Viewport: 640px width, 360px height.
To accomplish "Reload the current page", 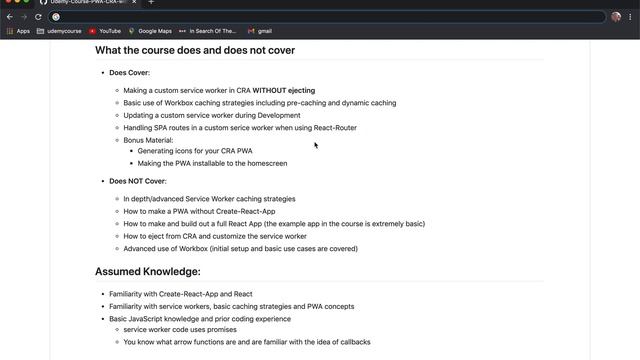I will click(x=38, y=17).
